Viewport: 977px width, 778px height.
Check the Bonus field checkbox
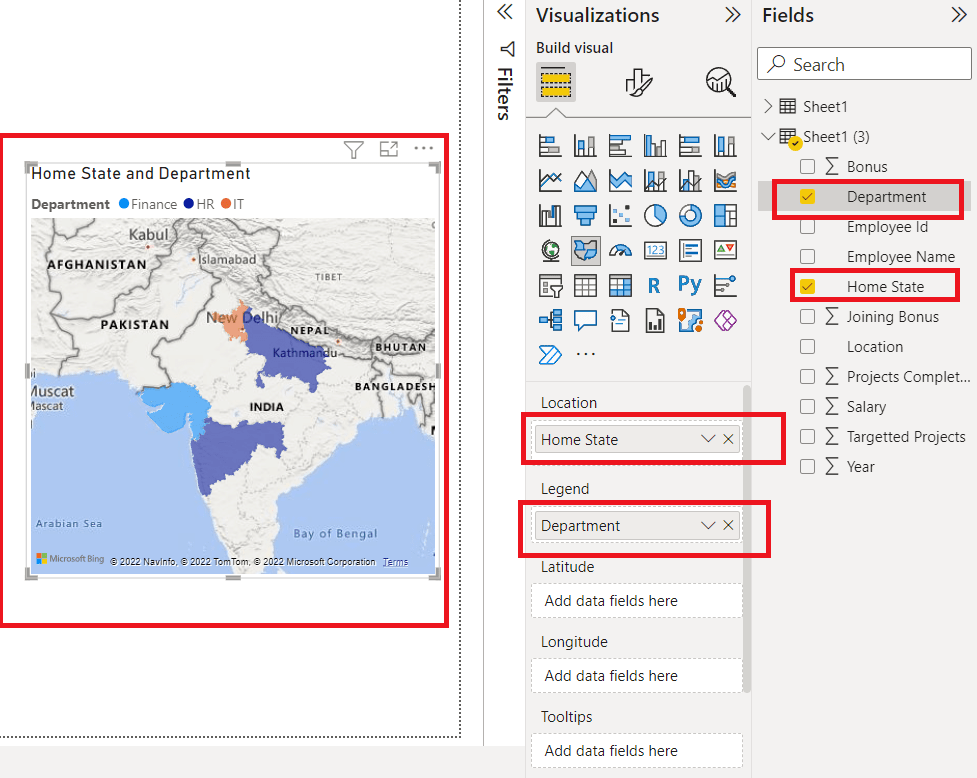tap(807, 166)
